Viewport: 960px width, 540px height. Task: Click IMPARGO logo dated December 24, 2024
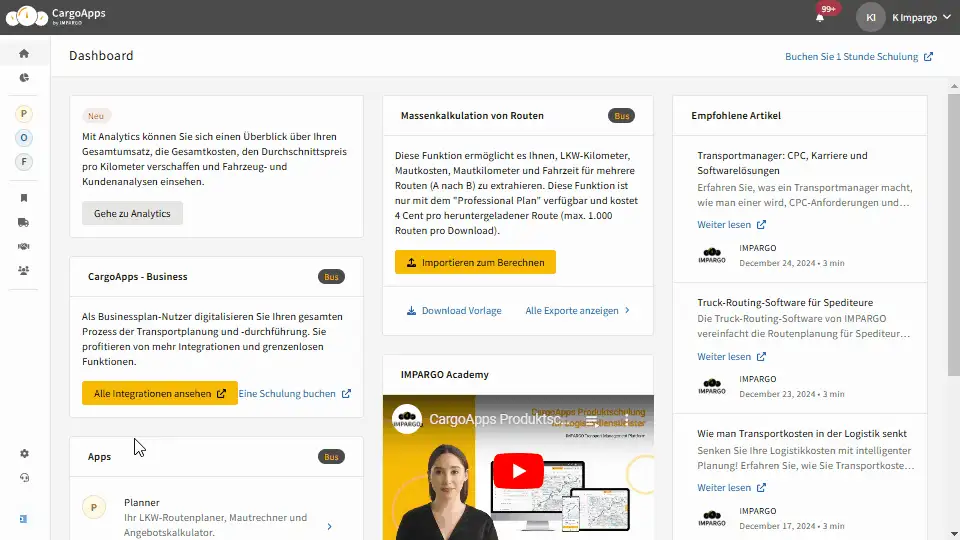[712, 255]
